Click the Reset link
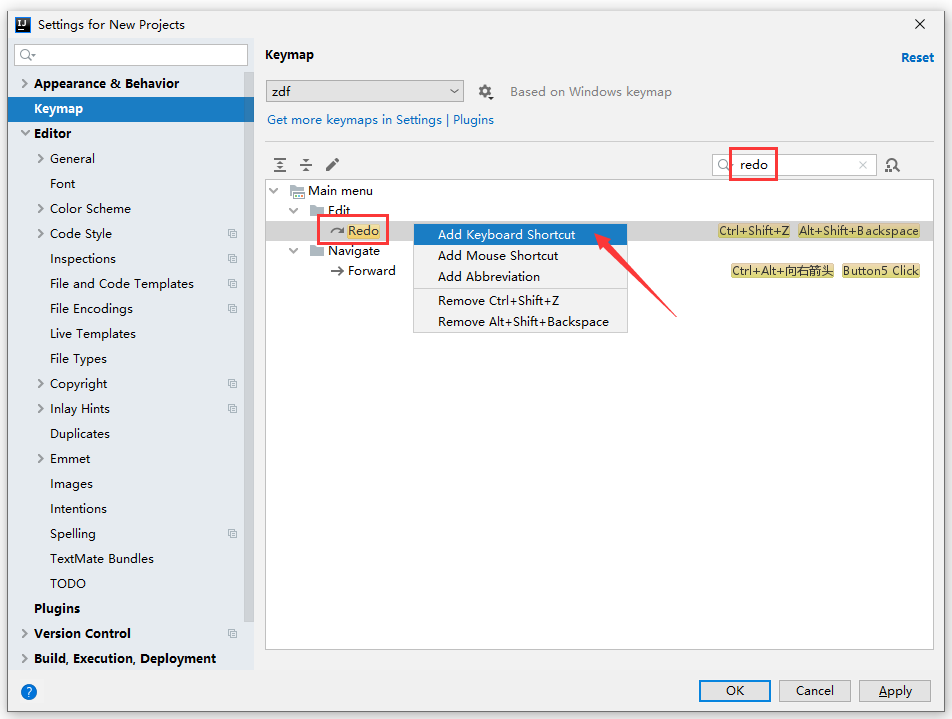 tap(917, 58)
